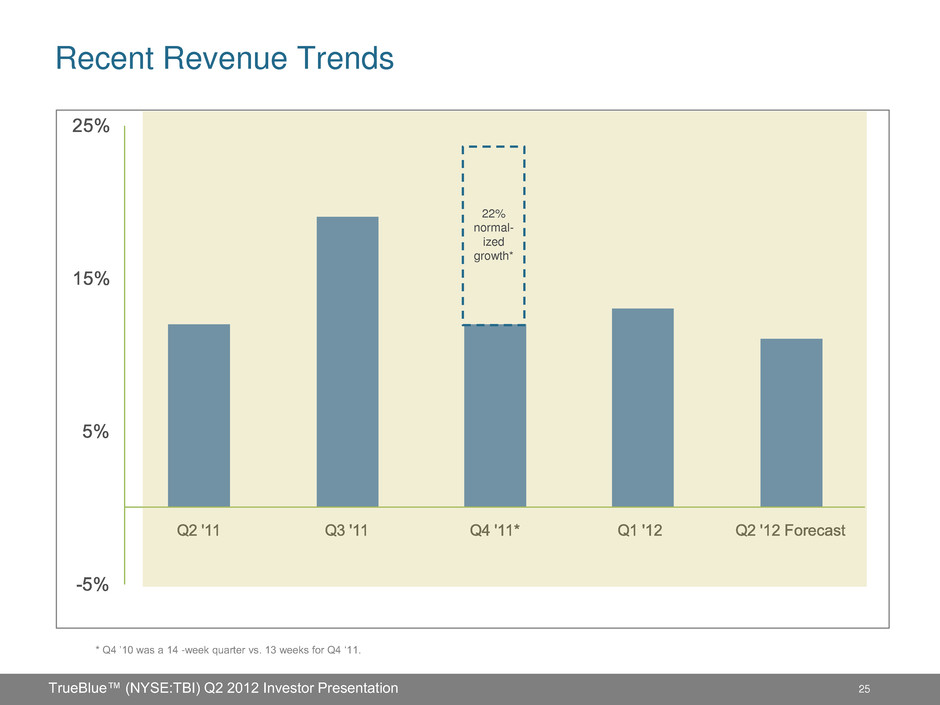Screen dimensions: 940x705
Task: Click the Q1 '12 category label
Action: [642, 531]
